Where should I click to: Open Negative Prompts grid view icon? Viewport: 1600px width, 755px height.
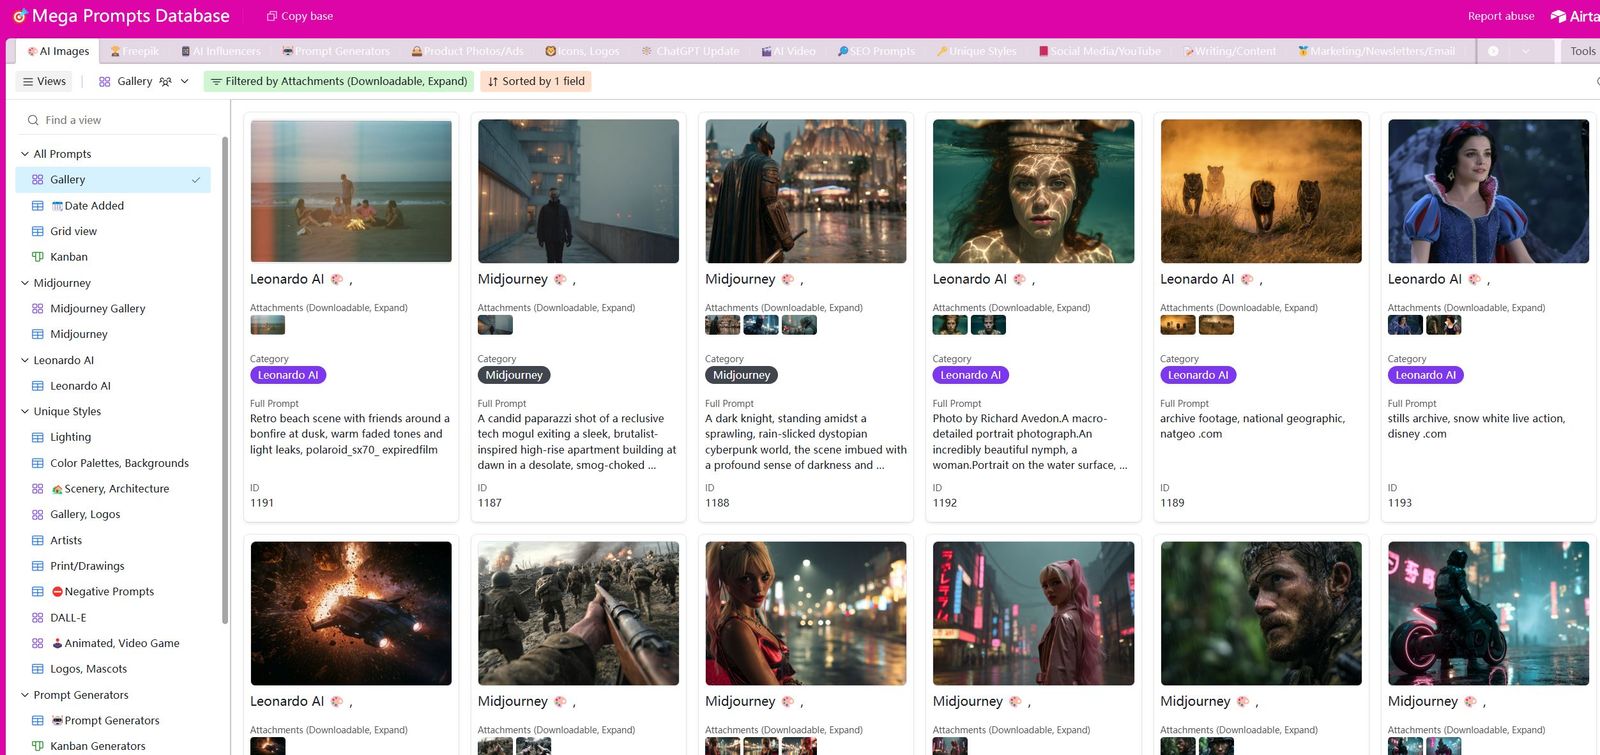point(38,592)
